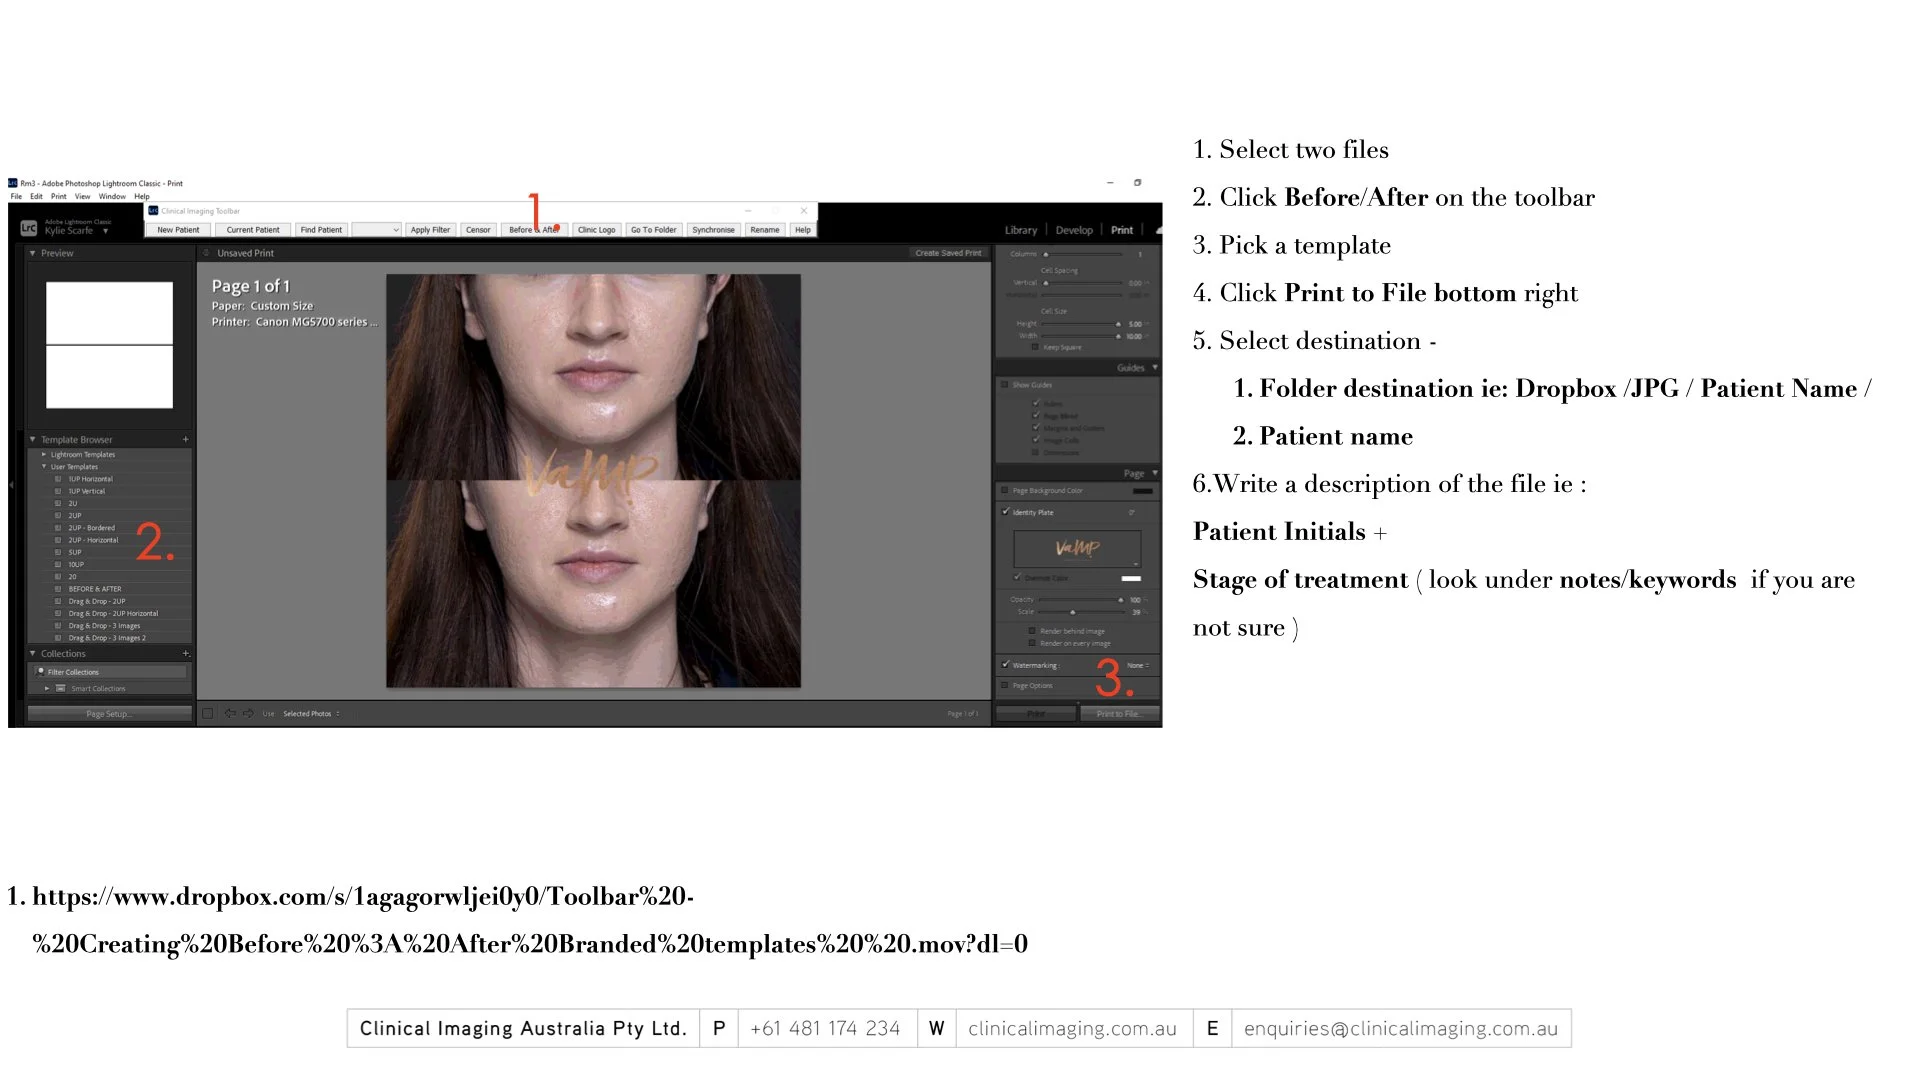Screen dimensions: 1920x1080
Task: Click the Collections panel plus icon
Action: (x=186, y=654)
